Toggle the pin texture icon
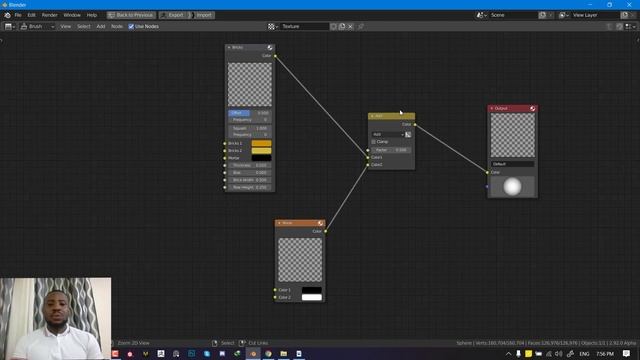This screenshot has height=360, width=640. (360, 27)
